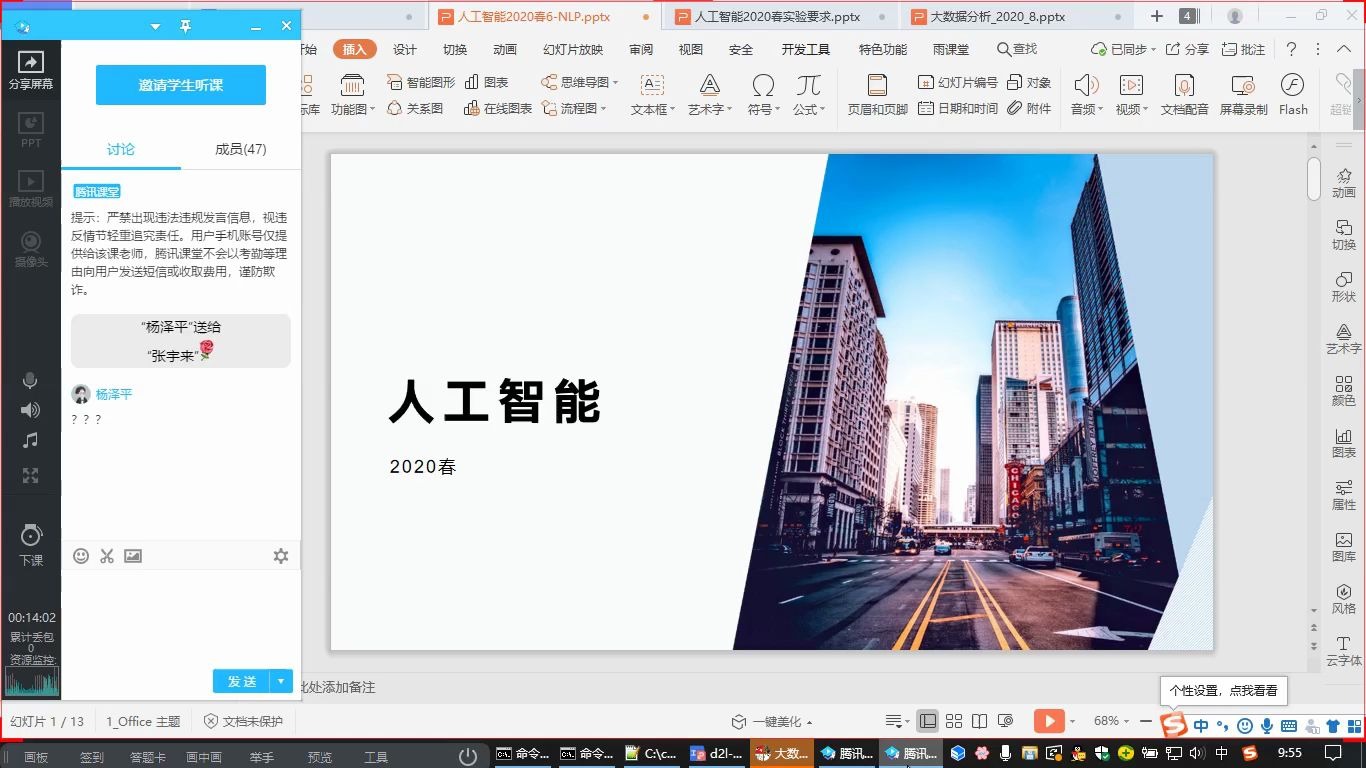The height and width of the screenshot is (768, 1366).
Task: Insert 日期和时间 date and time
Action: click(x=958, y=108)
